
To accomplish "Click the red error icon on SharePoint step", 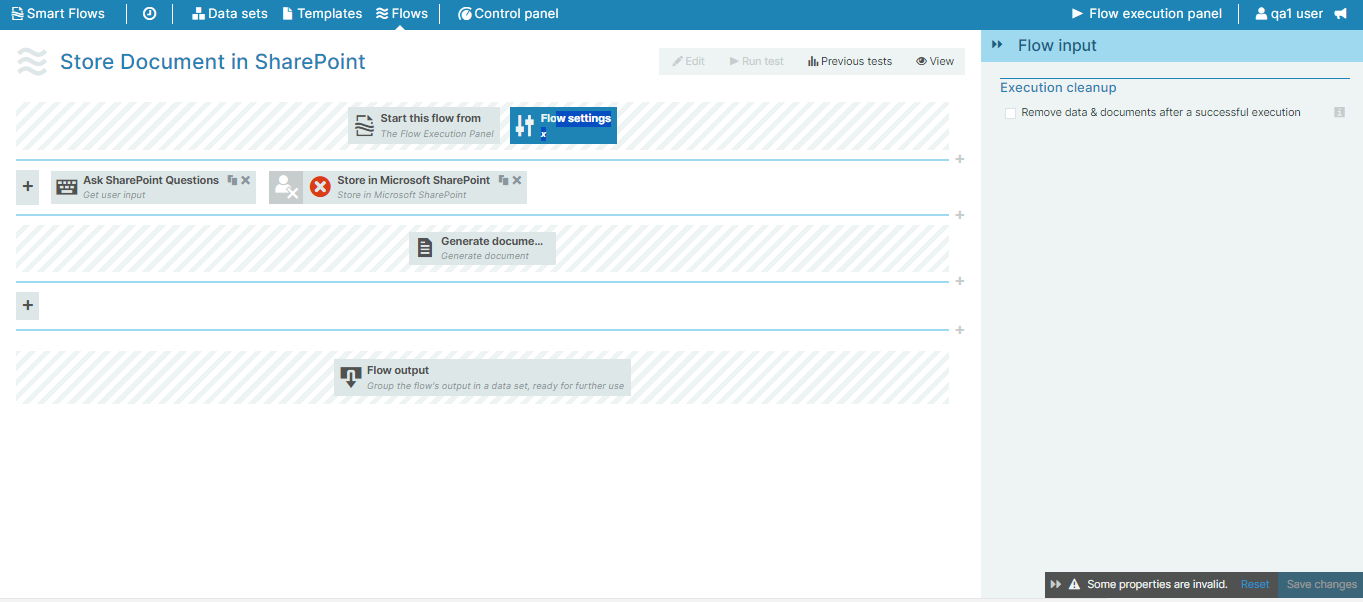I will click(320, 187).
